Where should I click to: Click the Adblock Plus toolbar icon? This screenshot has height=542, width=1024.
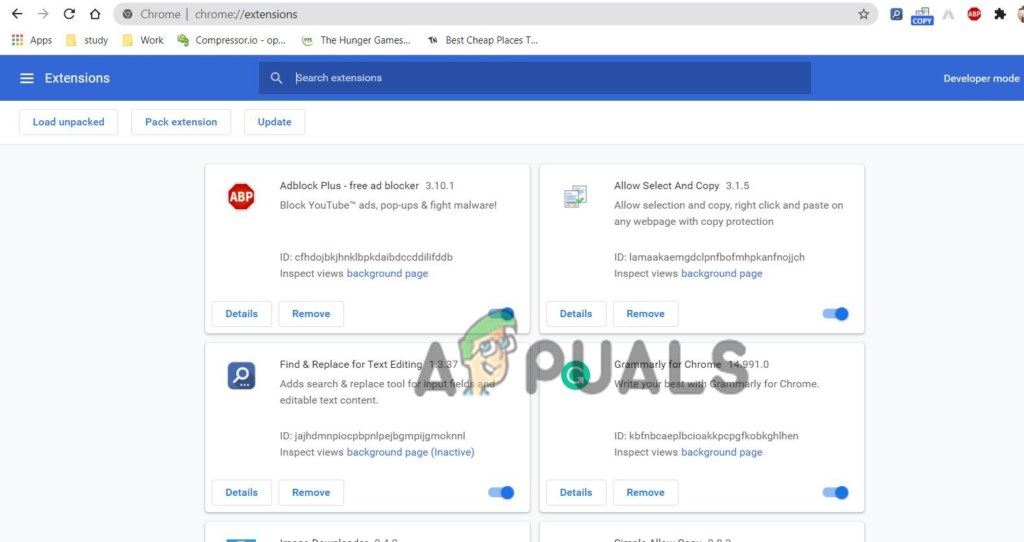(x=974, y=14)
